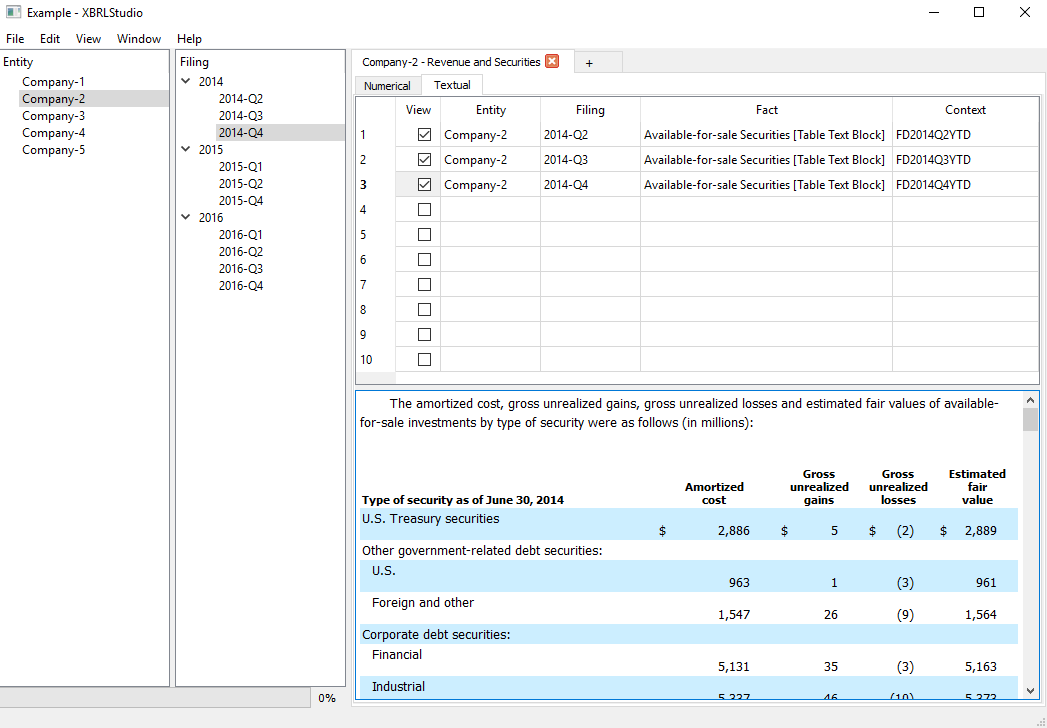
Task: Select the 2015-Q2 filing
Action: (x=240, y=184)
